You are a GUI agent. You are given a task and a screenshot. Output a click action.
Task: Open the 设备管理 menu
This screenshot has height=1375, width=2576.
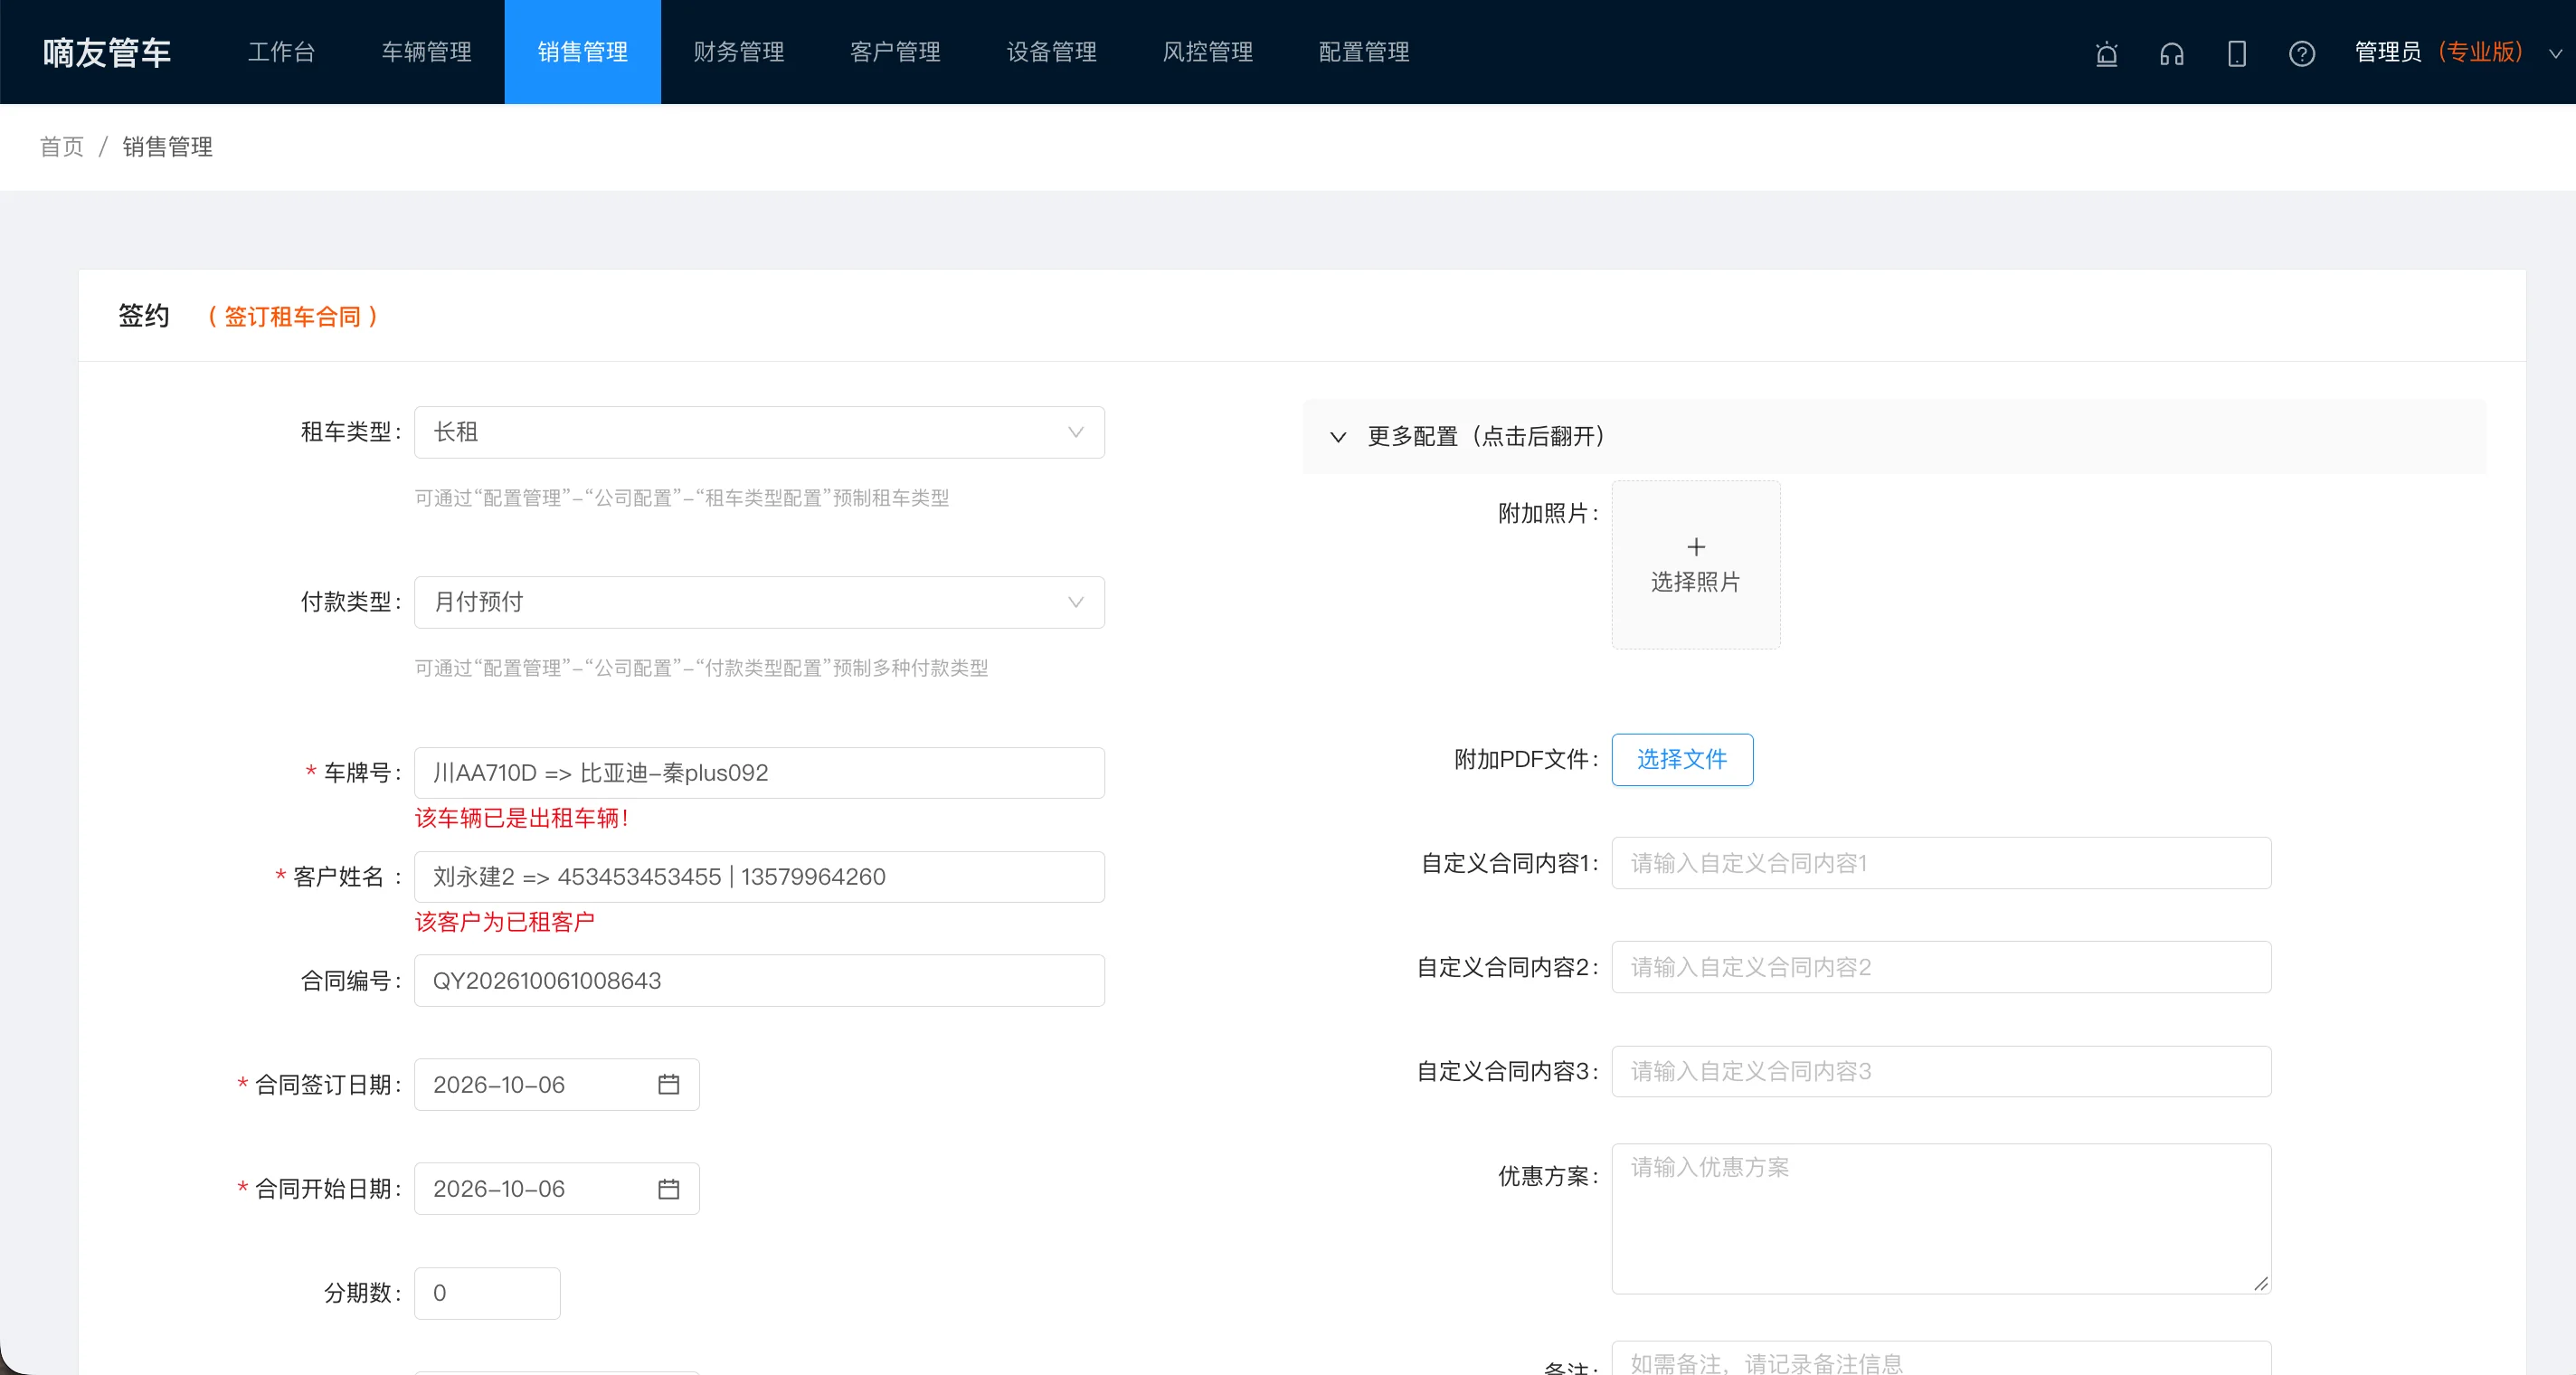tap(1052, 52)
